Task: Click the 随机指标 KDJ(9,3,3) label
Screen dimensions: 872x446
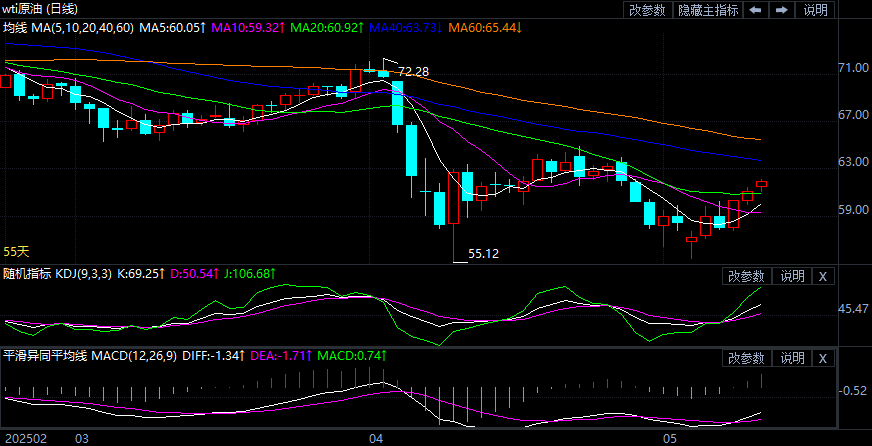Action: click(x=58, y=274)
